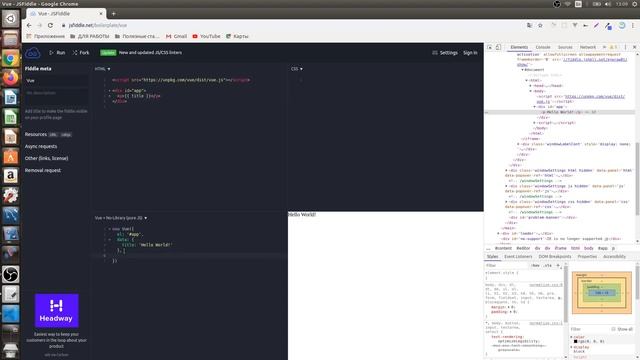The width and height of the screenshot is (640, 360).
Task: Toggle DevTools device toolbar
Action: pos(498,47)
